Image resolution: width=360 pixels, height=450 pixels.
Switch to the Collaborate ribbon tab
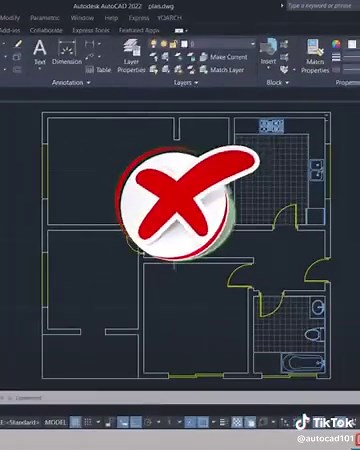pyautogui.click(x=46, y=30)
